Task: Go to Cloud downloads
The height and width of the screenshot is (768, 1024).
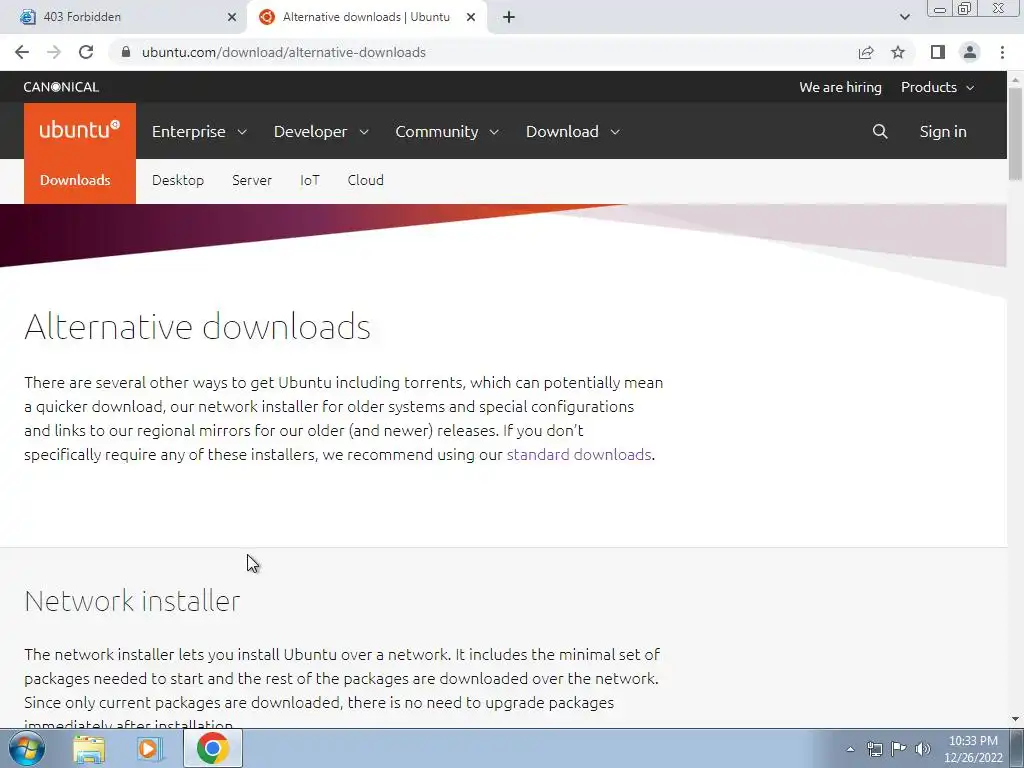Action: pos(365,180)
